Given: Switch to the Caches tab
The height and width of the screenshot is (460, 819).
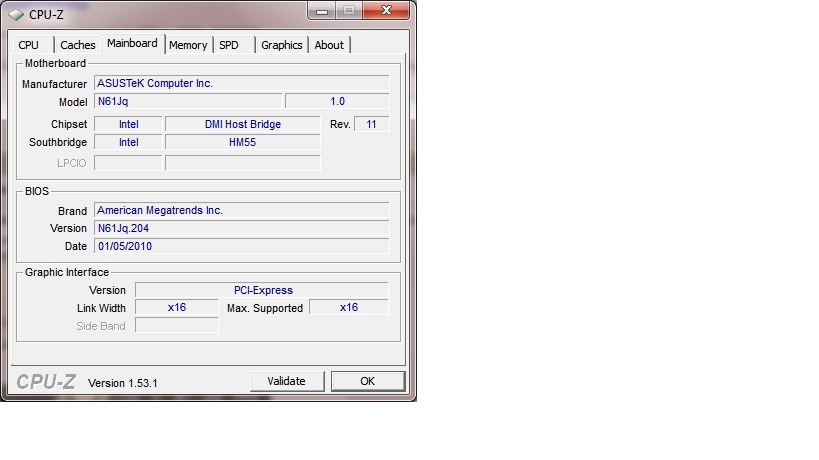Looking at the screenshot, I should pos(78,45).
